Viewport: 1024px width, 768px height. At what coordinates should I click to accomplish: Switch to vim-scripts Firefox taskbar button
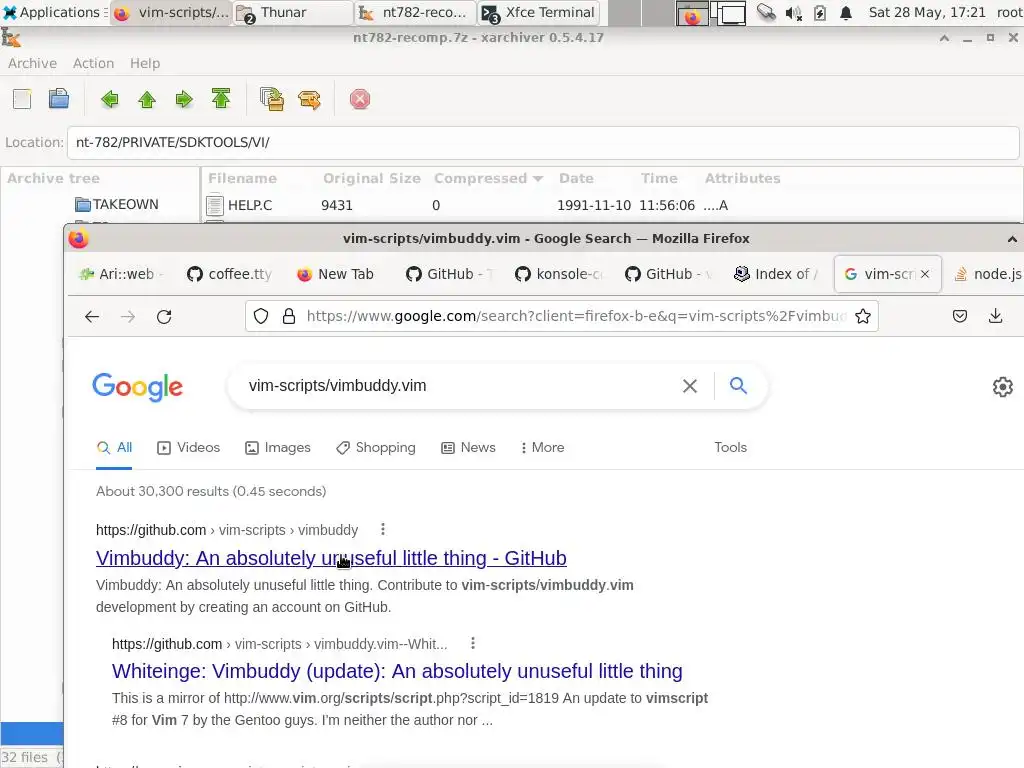pos(171,12)
